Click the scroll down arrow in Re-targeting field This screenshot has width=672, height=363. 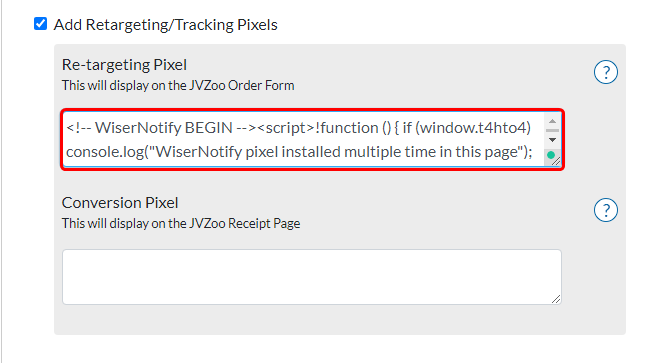552,140
